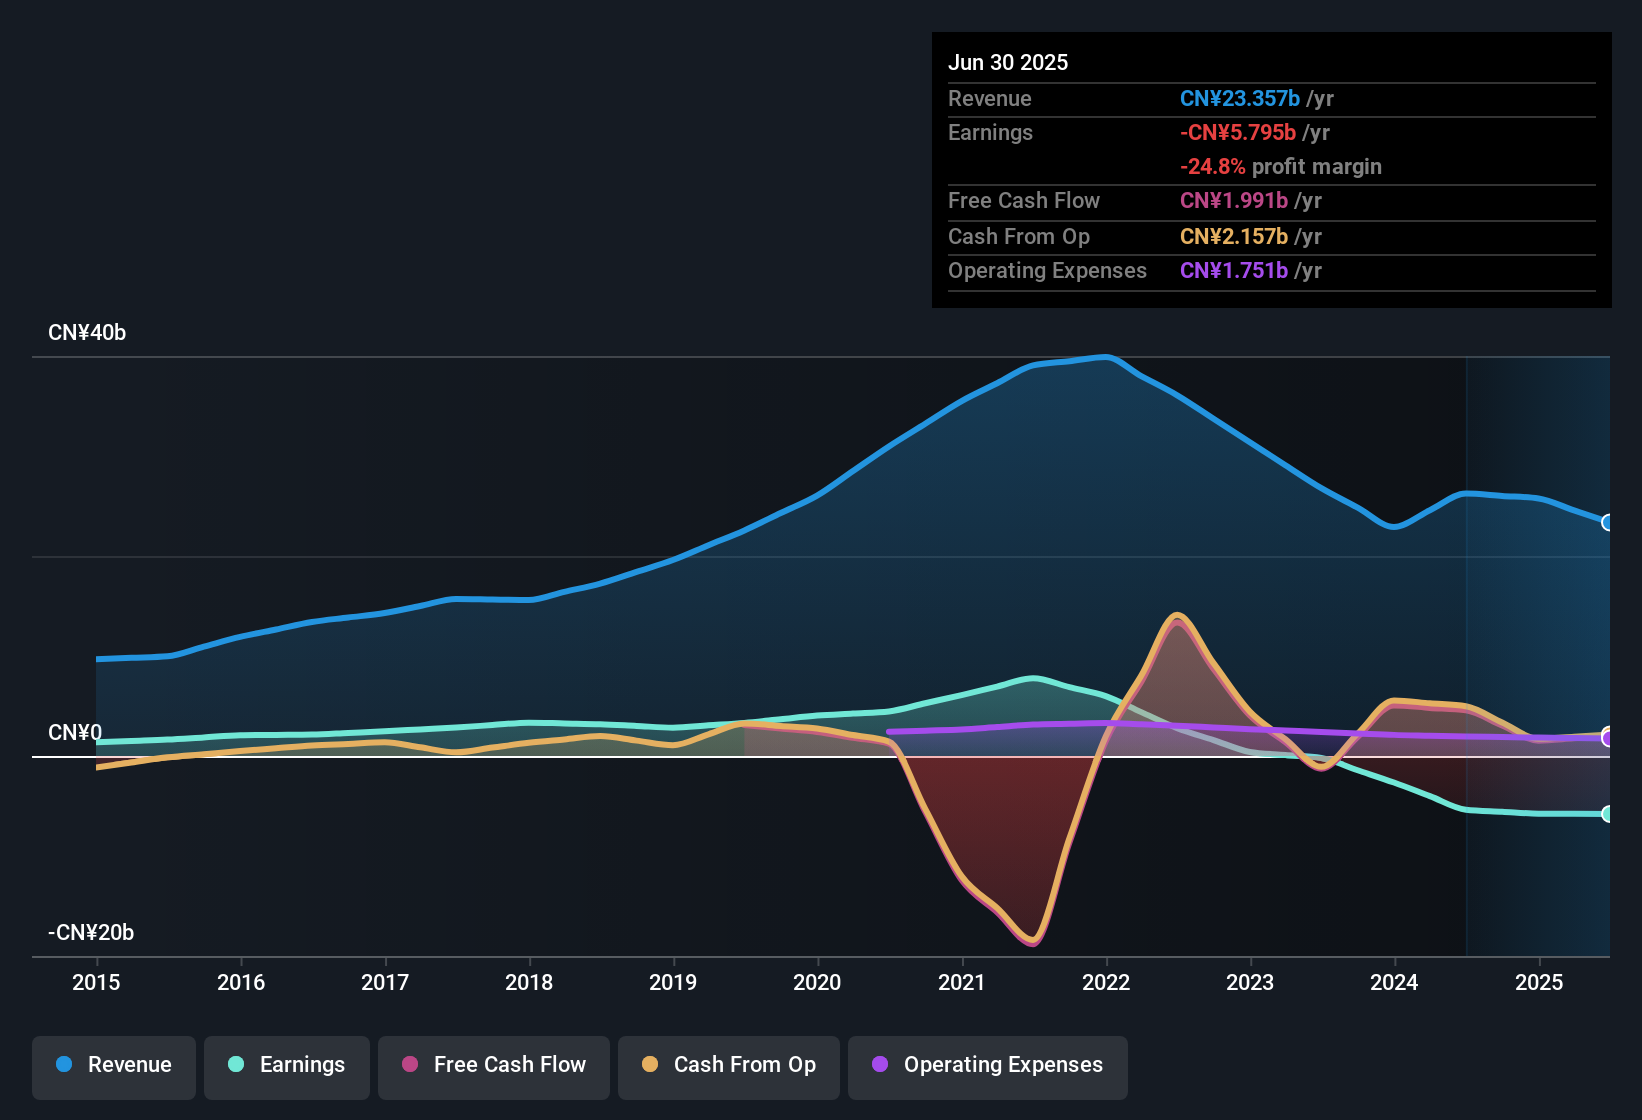Click the Operating Expenses endpoint marker
1642x1120 pixels.
[1608, 738]
